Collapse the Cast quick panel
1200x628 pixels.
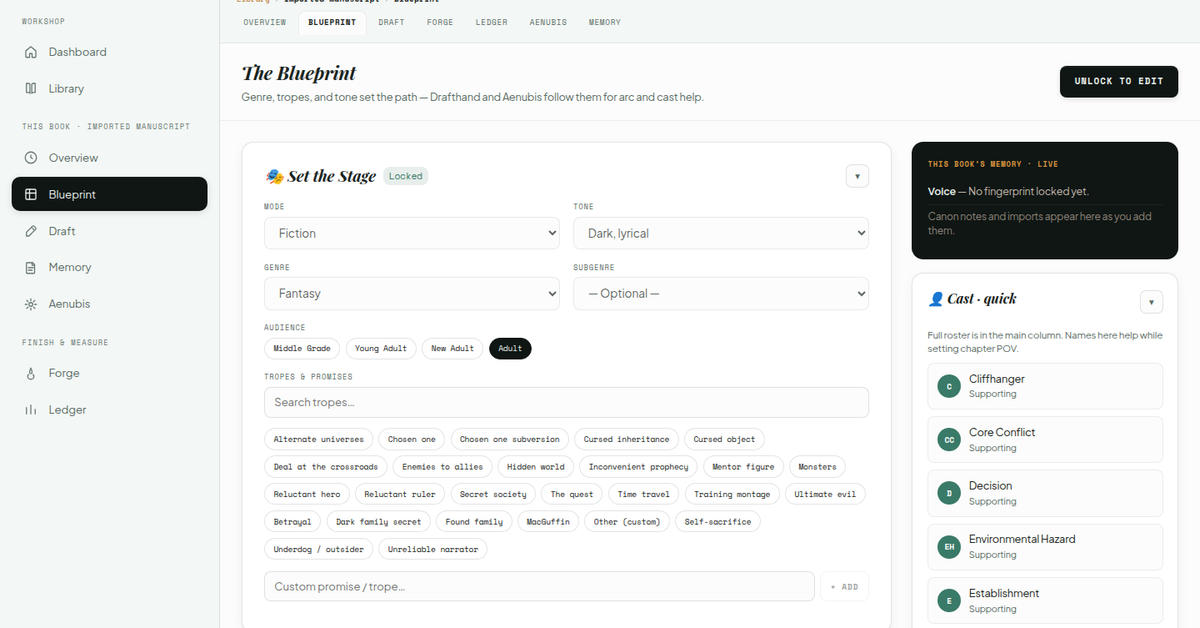[x=1151, y=302]
